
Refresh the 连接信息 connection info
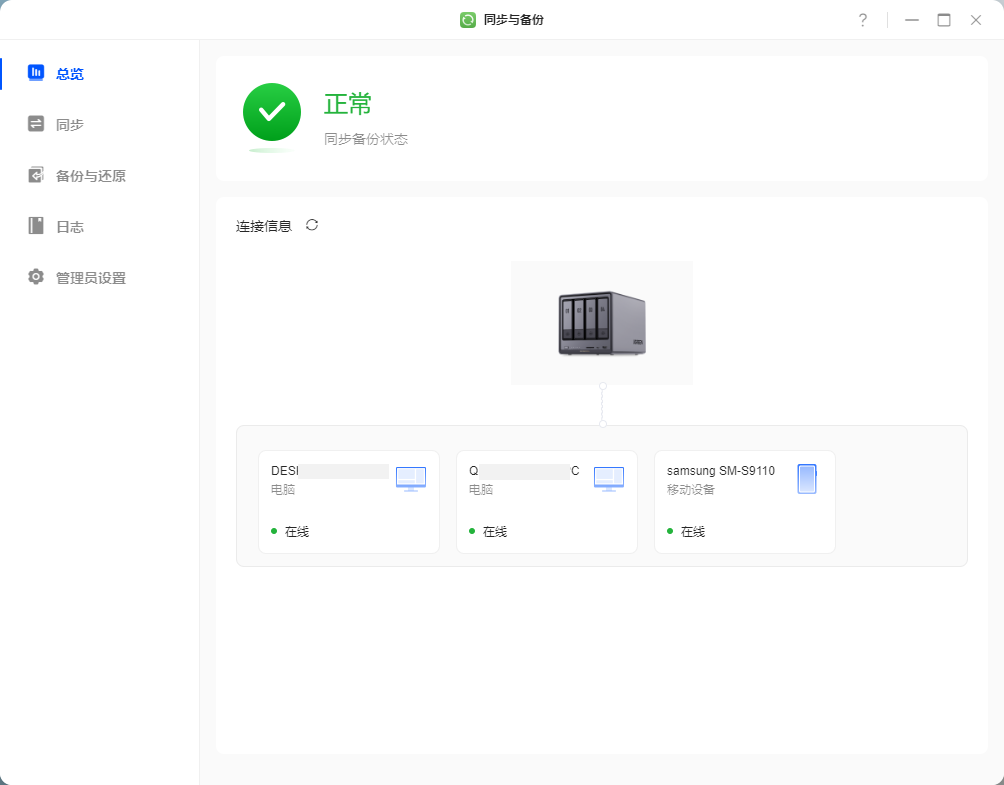click(312, 225)
